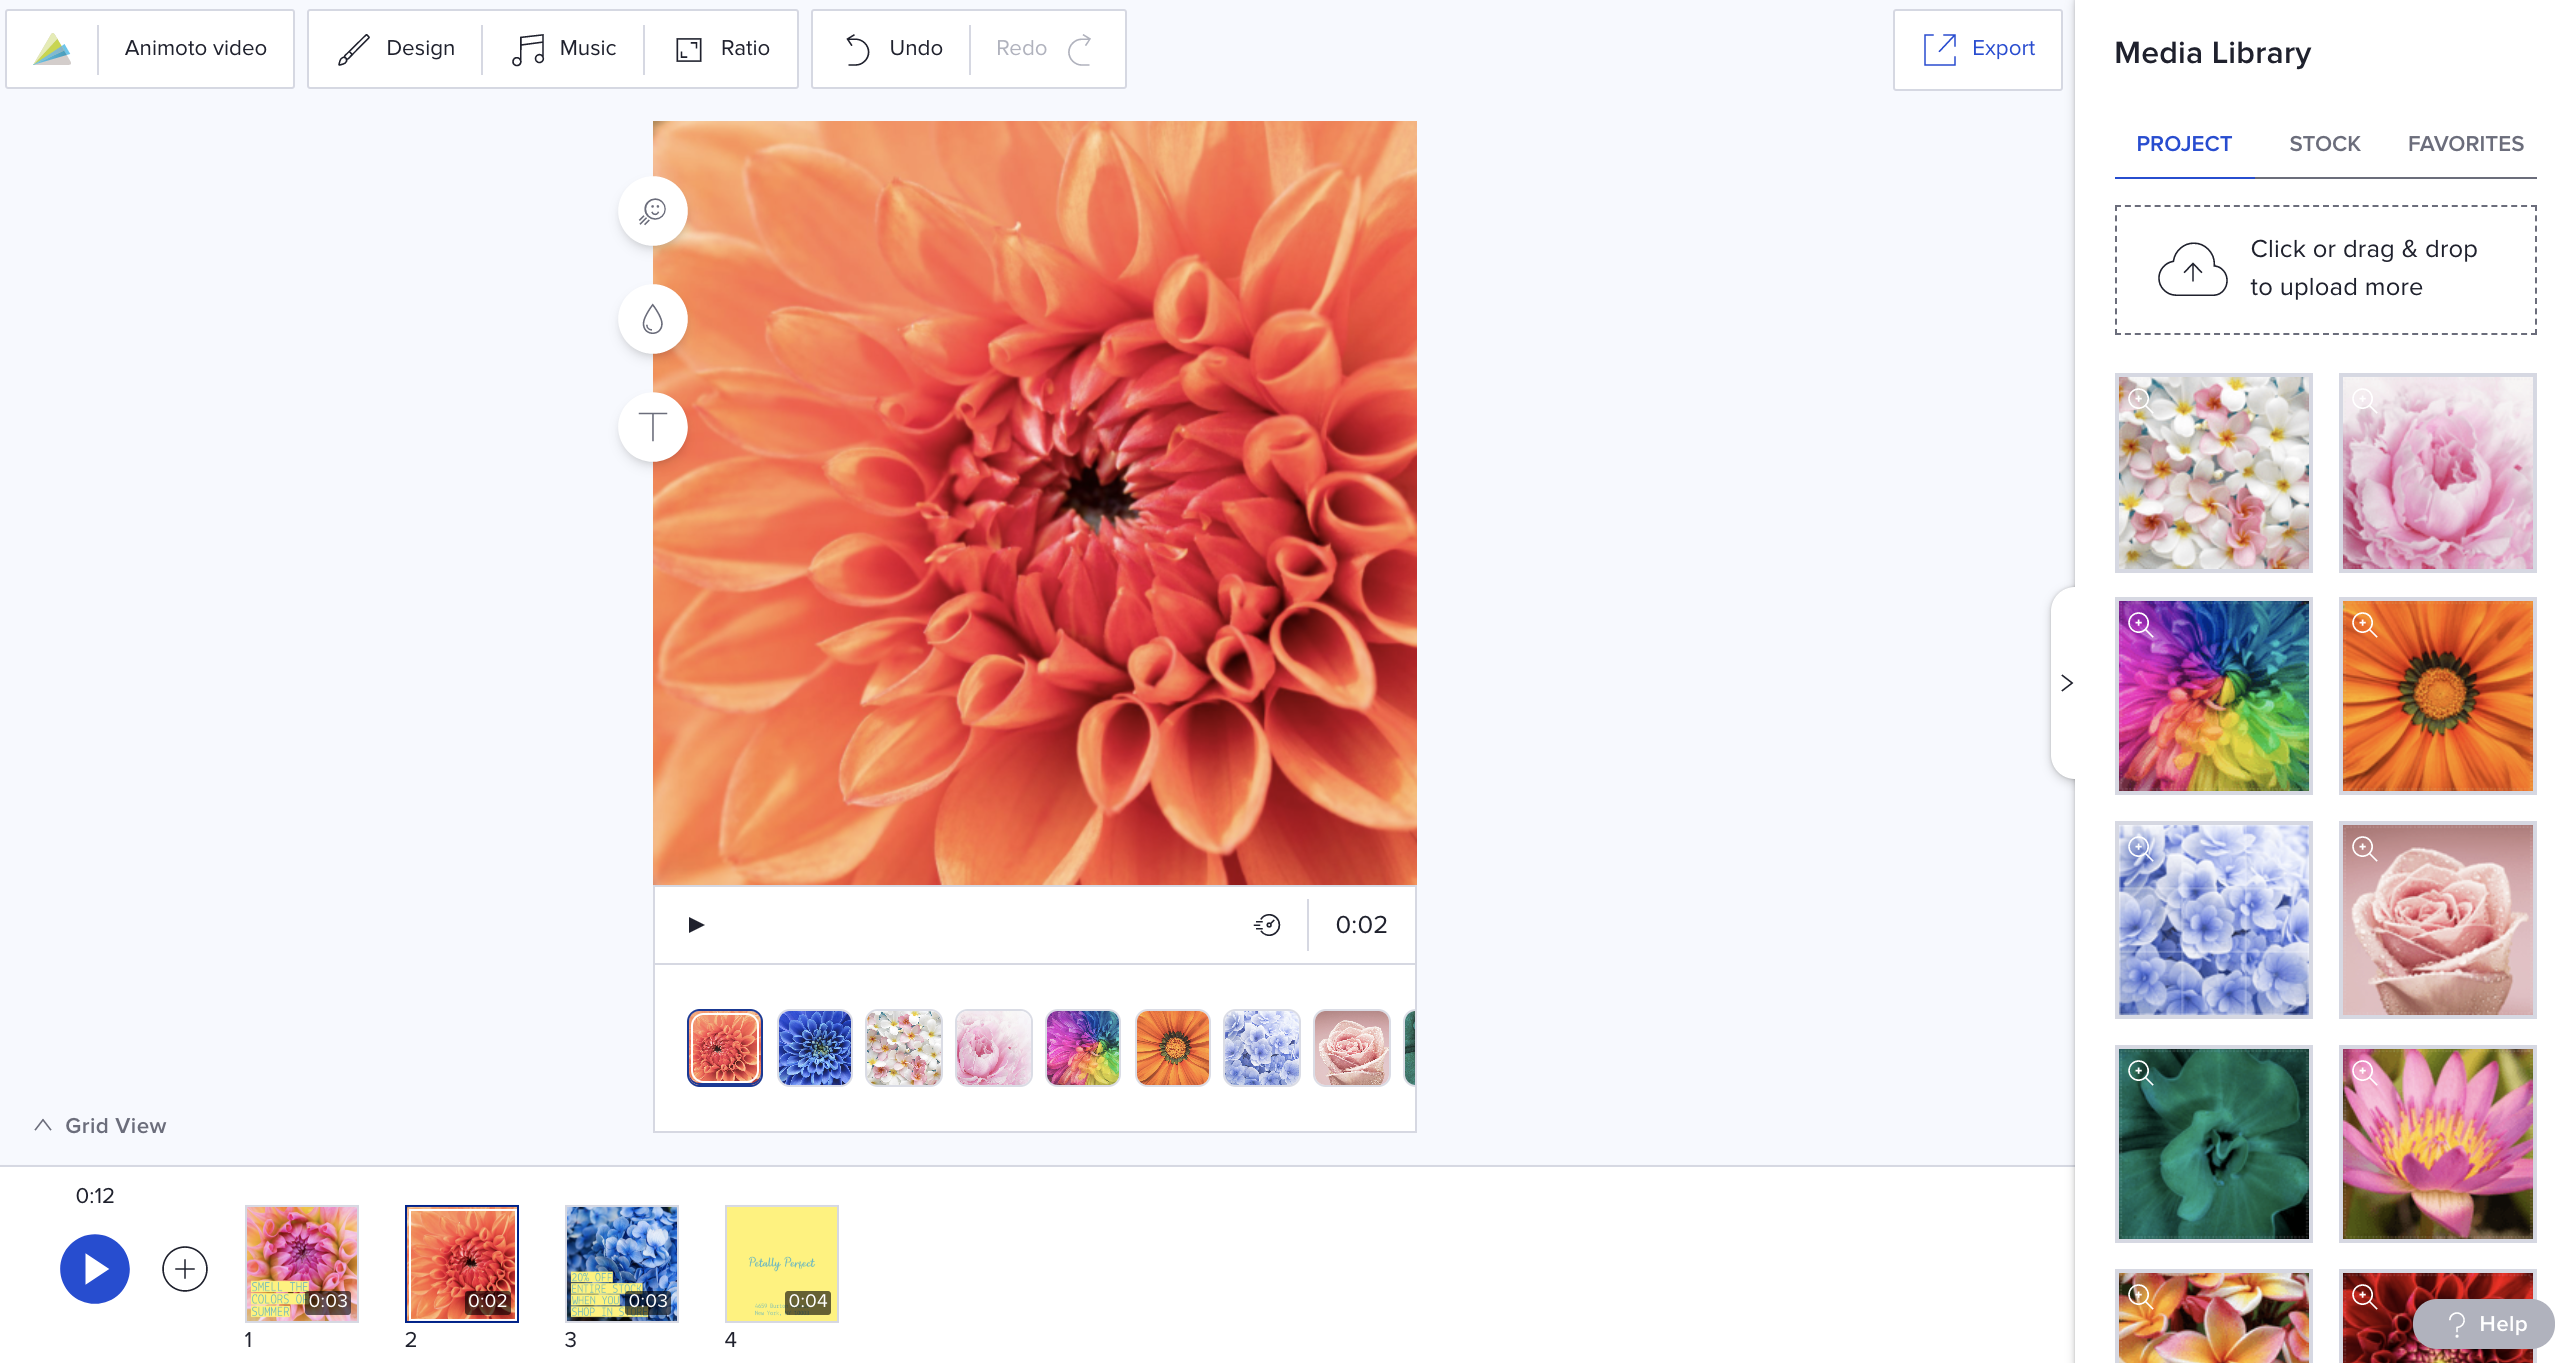Switch to the FAVORITES tab
Image resolution: width=2557 pixels, height=1363 pixels.
(x=2466, y=144)
